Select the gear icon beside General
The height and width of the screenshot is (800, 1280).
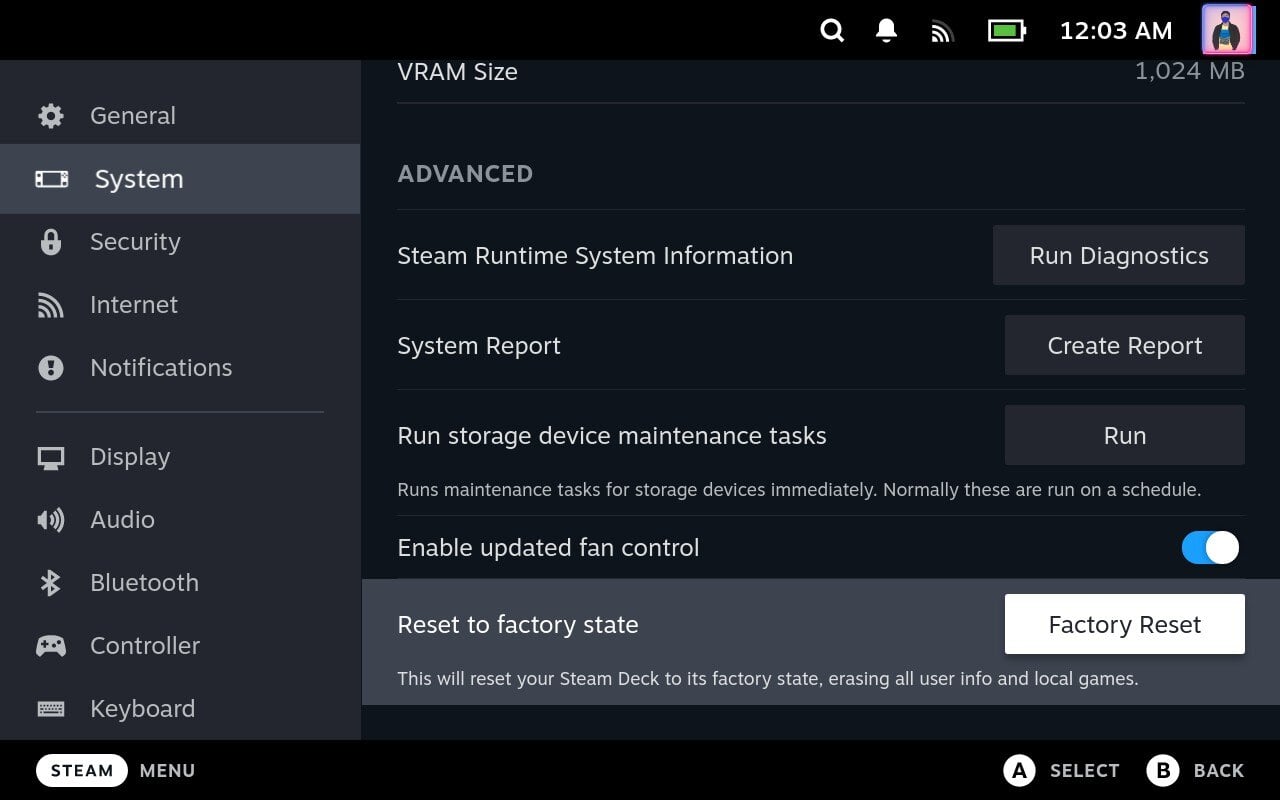(x=51, y=116)
